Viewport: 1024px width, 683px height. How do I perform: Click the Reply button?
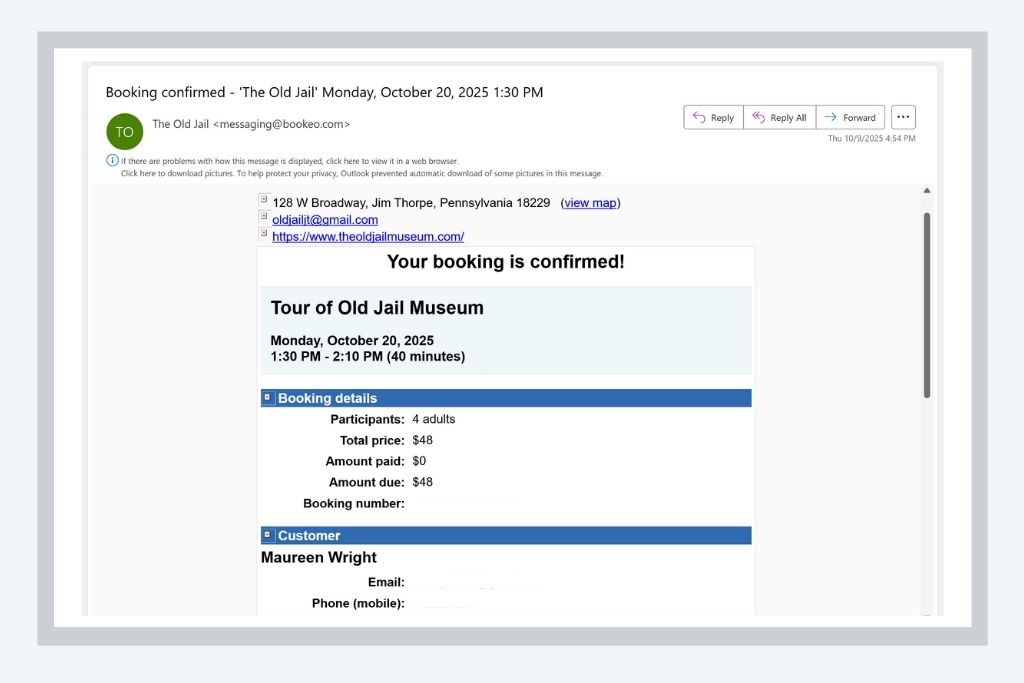(713, 118)
